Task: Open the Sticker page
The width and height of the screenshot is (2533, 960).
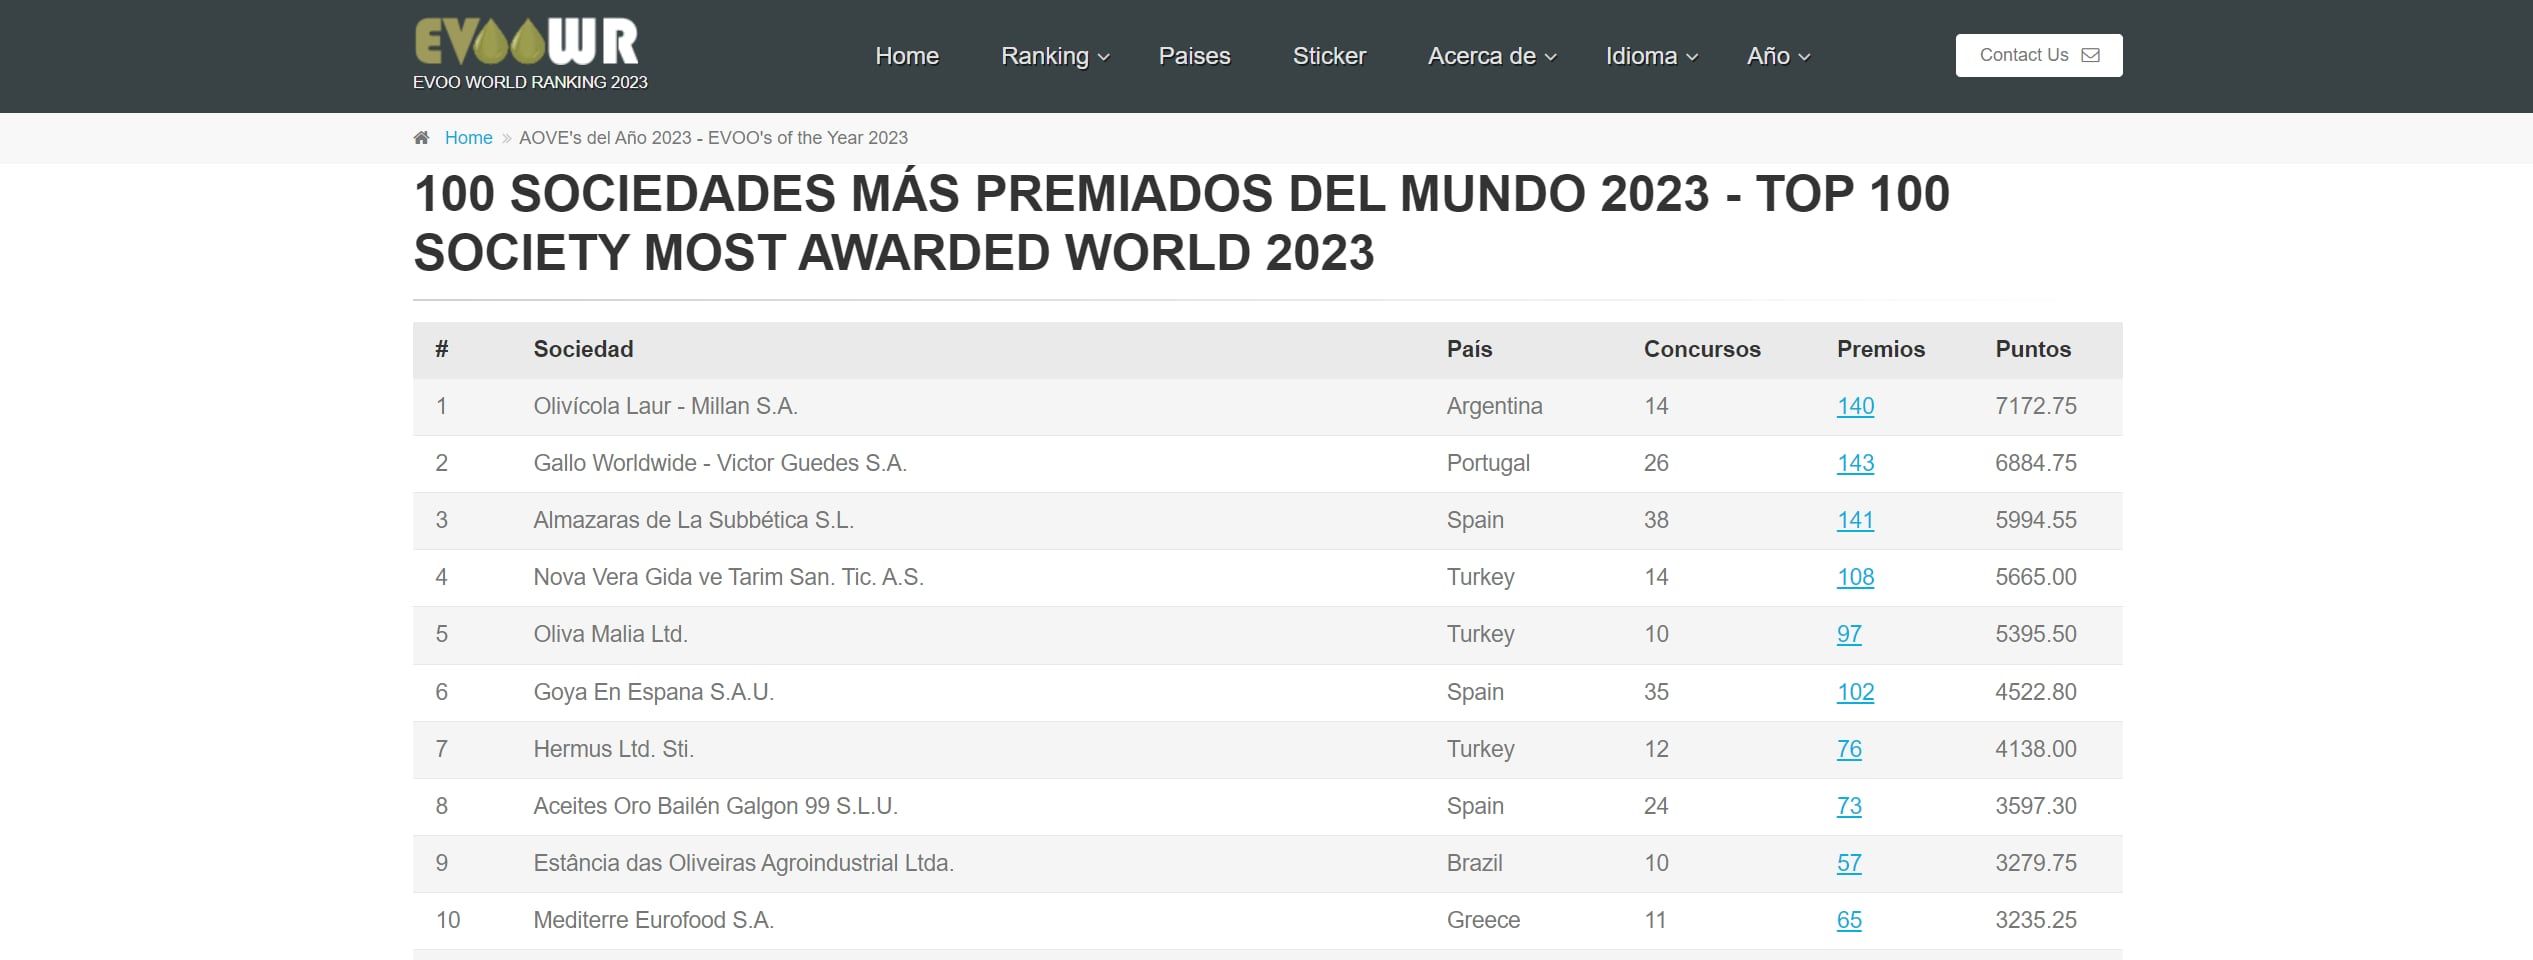Action: tap(1329, 56)
